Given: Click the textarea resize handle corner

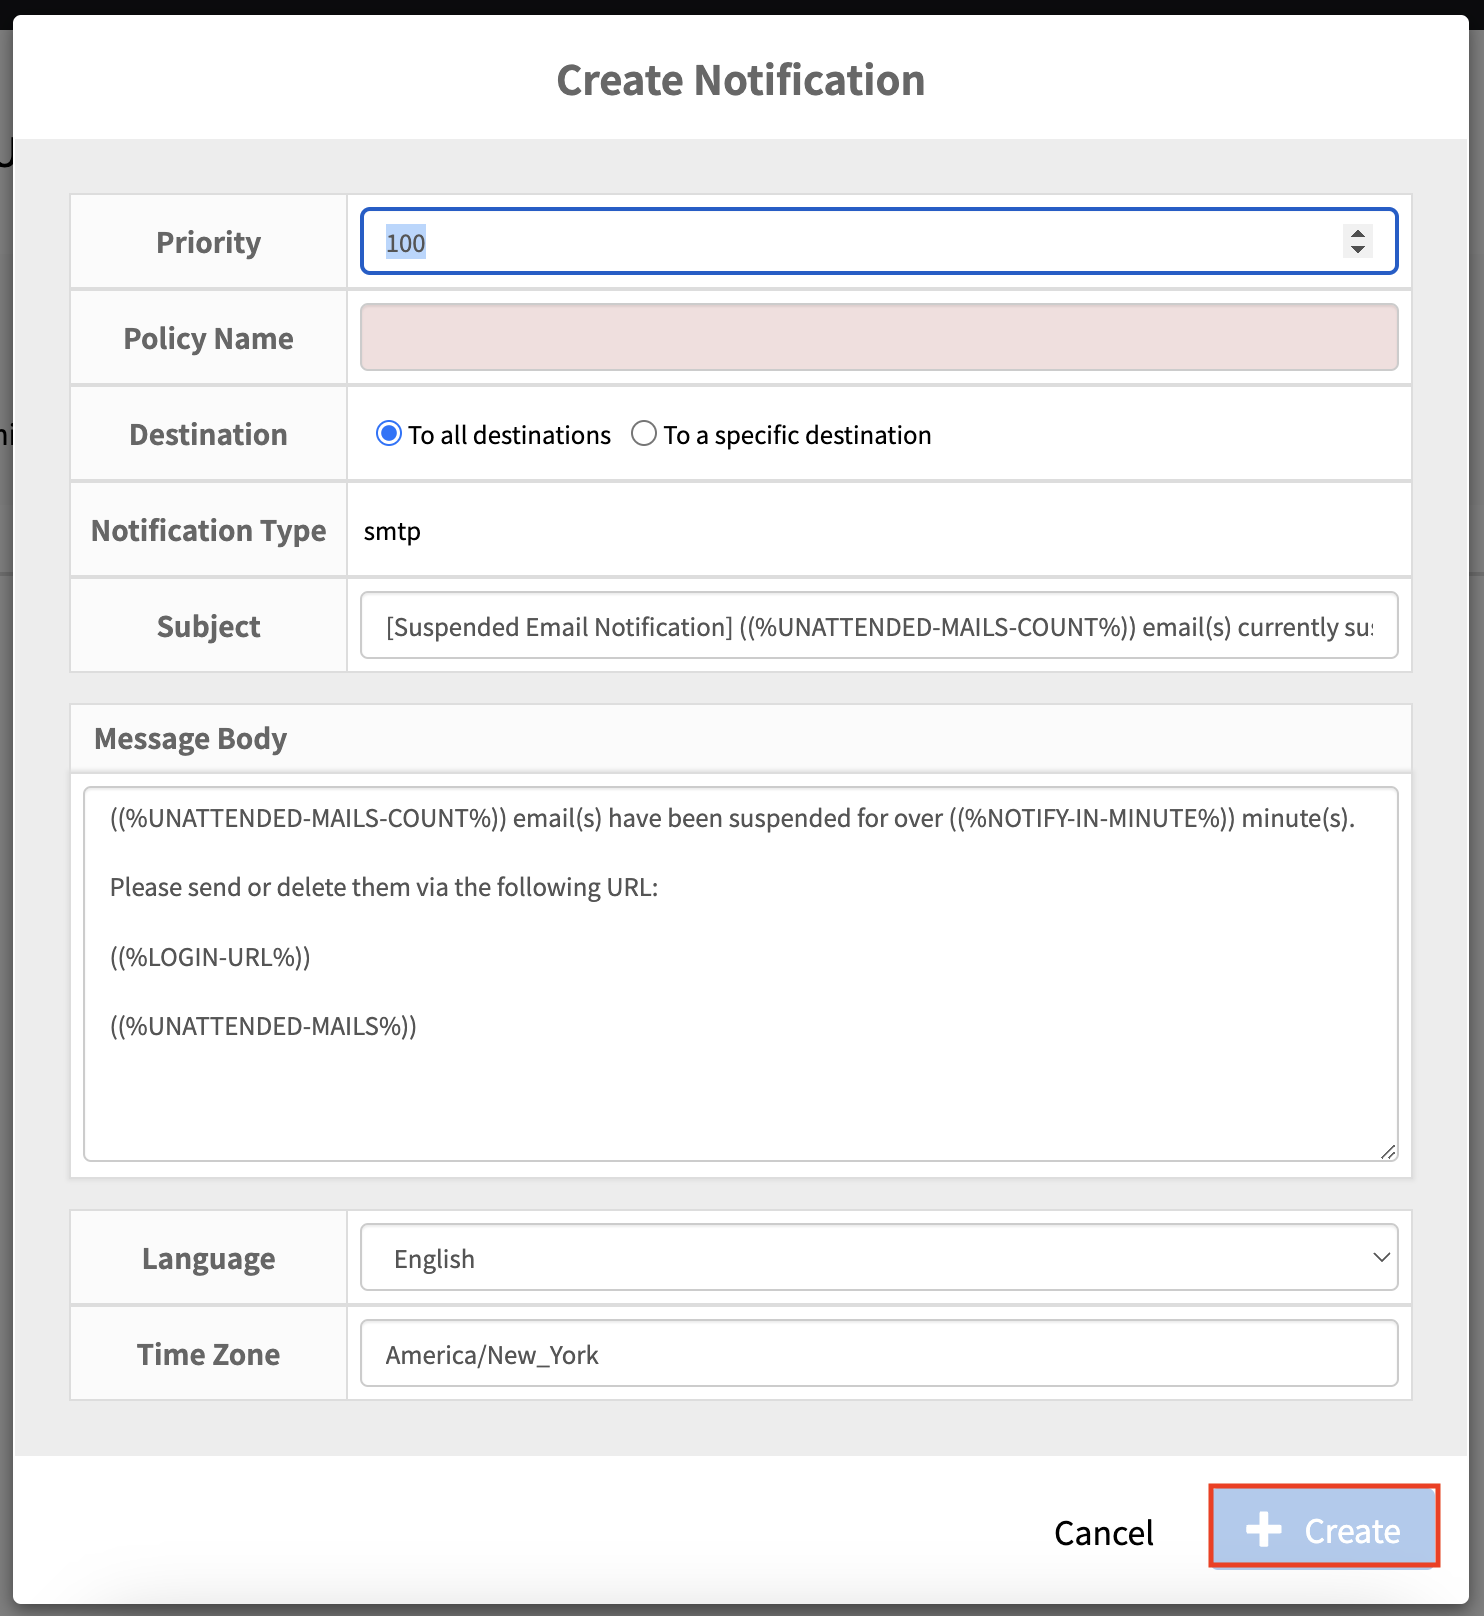Looking at the screenshot, I should 1387,1151.
